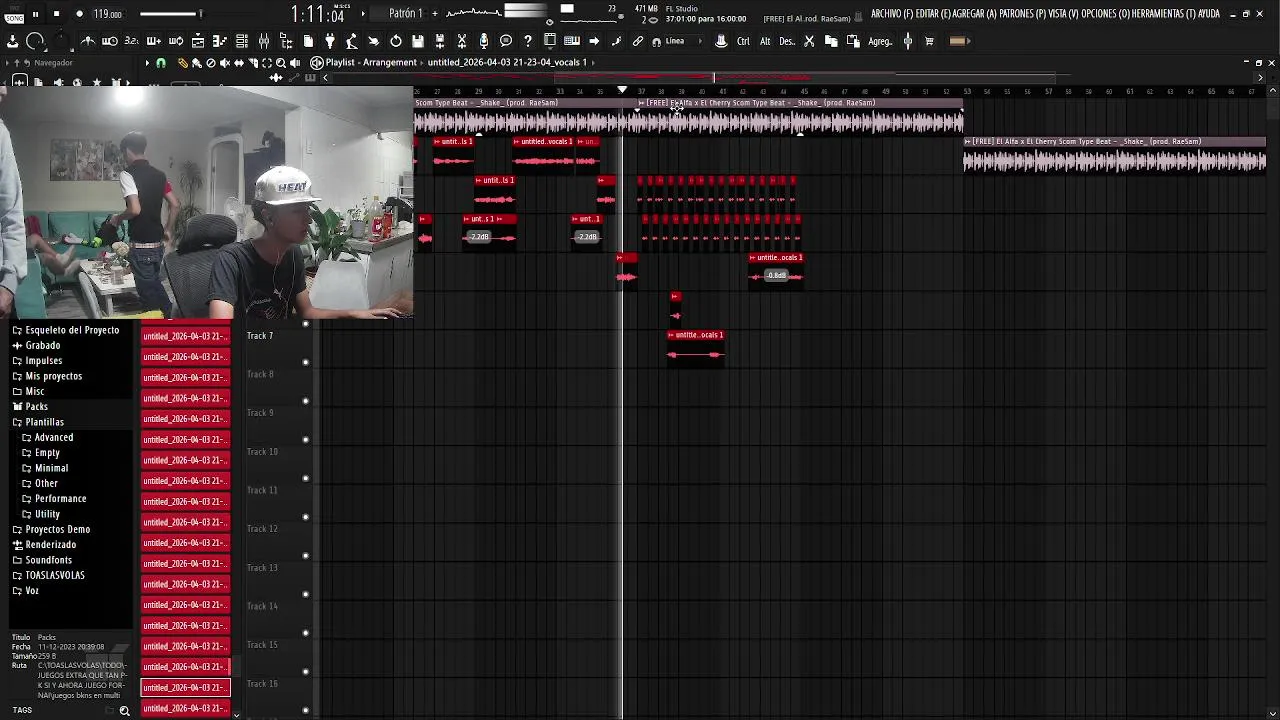Select the playlist Mute tool
The height and width of the screenshot is (720, 1280).
pos(224,62)
